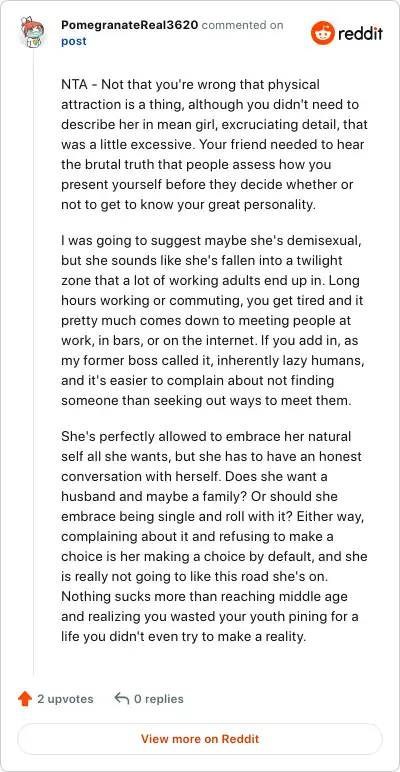The image size is (400, 772).
Task: Open PomegranateReal3620's avatar image
Action: coord(33,32)
